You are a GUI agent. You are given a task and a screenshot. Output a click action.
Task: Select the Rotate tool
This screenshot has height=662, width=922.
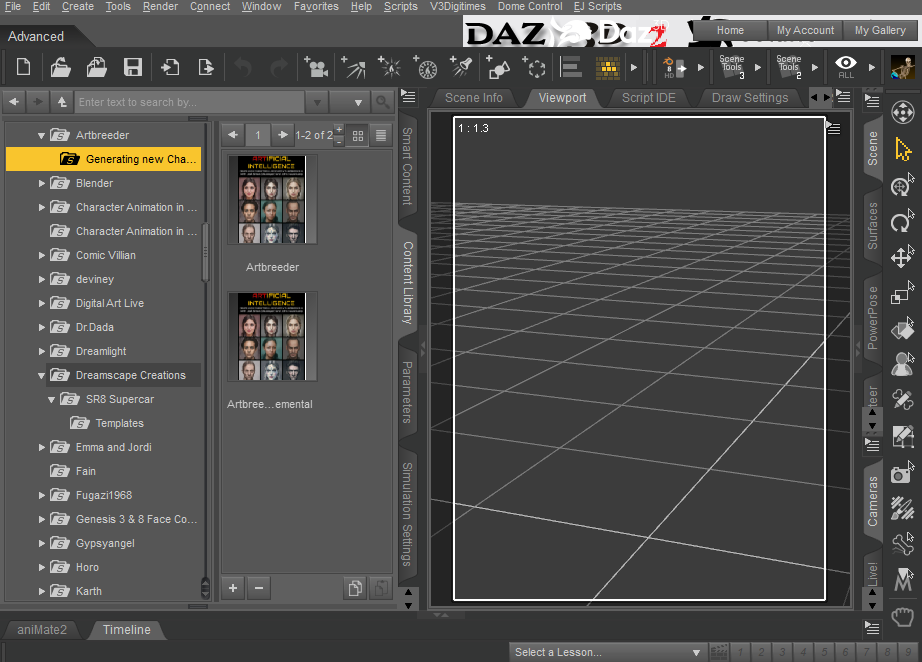pos(903,222)
